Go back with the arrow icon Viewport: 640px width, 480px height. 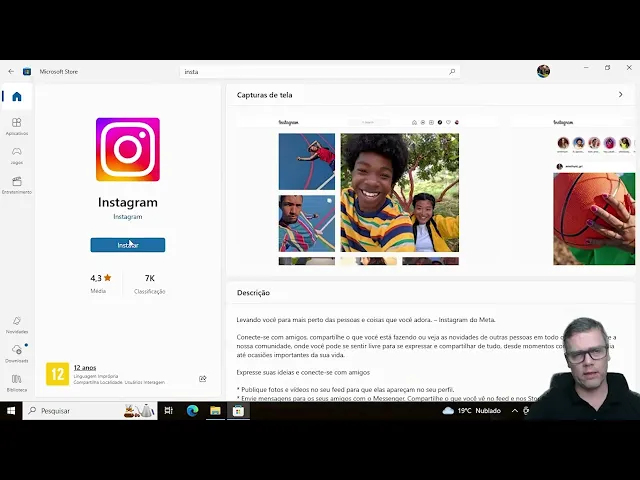pyautogui.click(x=11, y=71)
